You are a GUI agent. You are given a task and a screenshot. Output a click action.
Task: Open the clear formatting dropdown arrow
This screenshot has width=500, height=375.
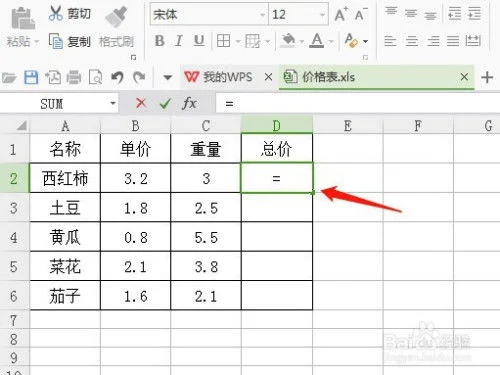366,42
